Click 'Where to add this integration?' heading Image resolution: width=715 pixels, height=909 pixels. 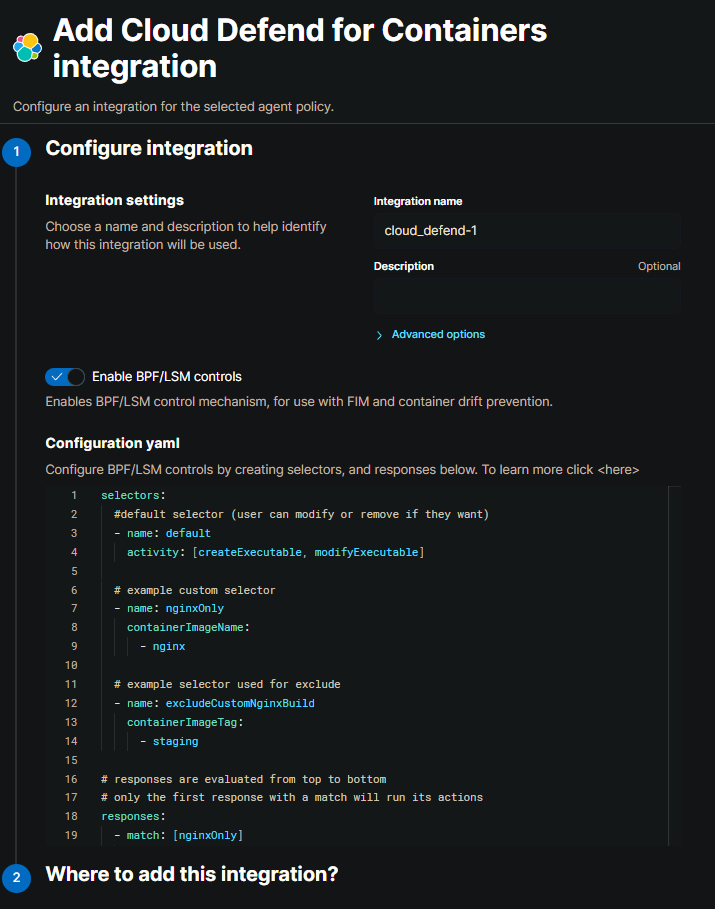tap(192, 875)
